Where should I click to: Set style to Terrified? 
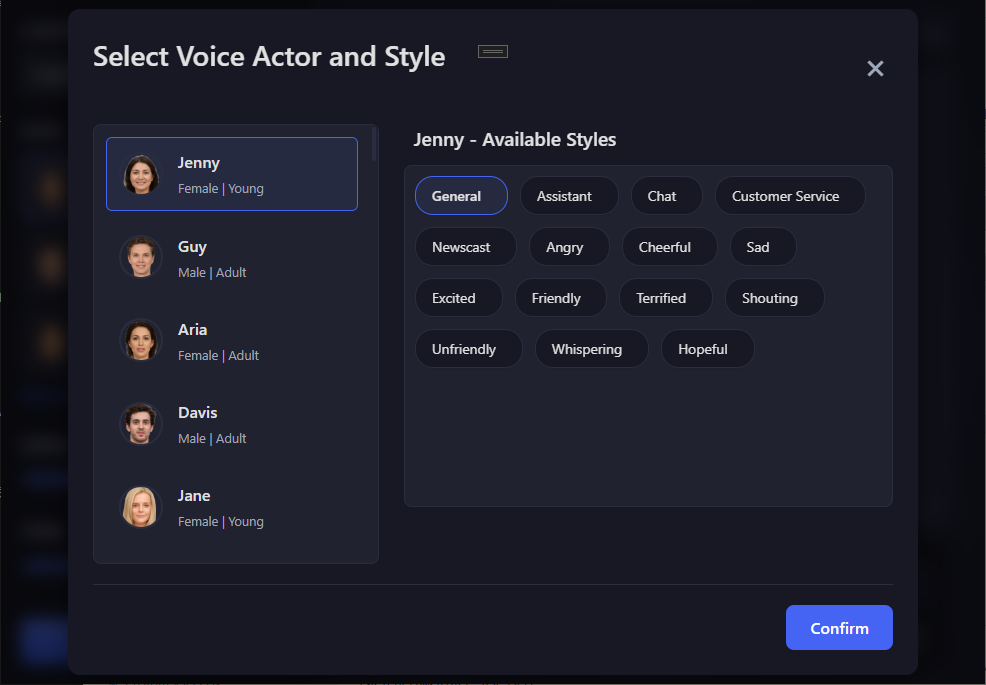coord(666,298)
